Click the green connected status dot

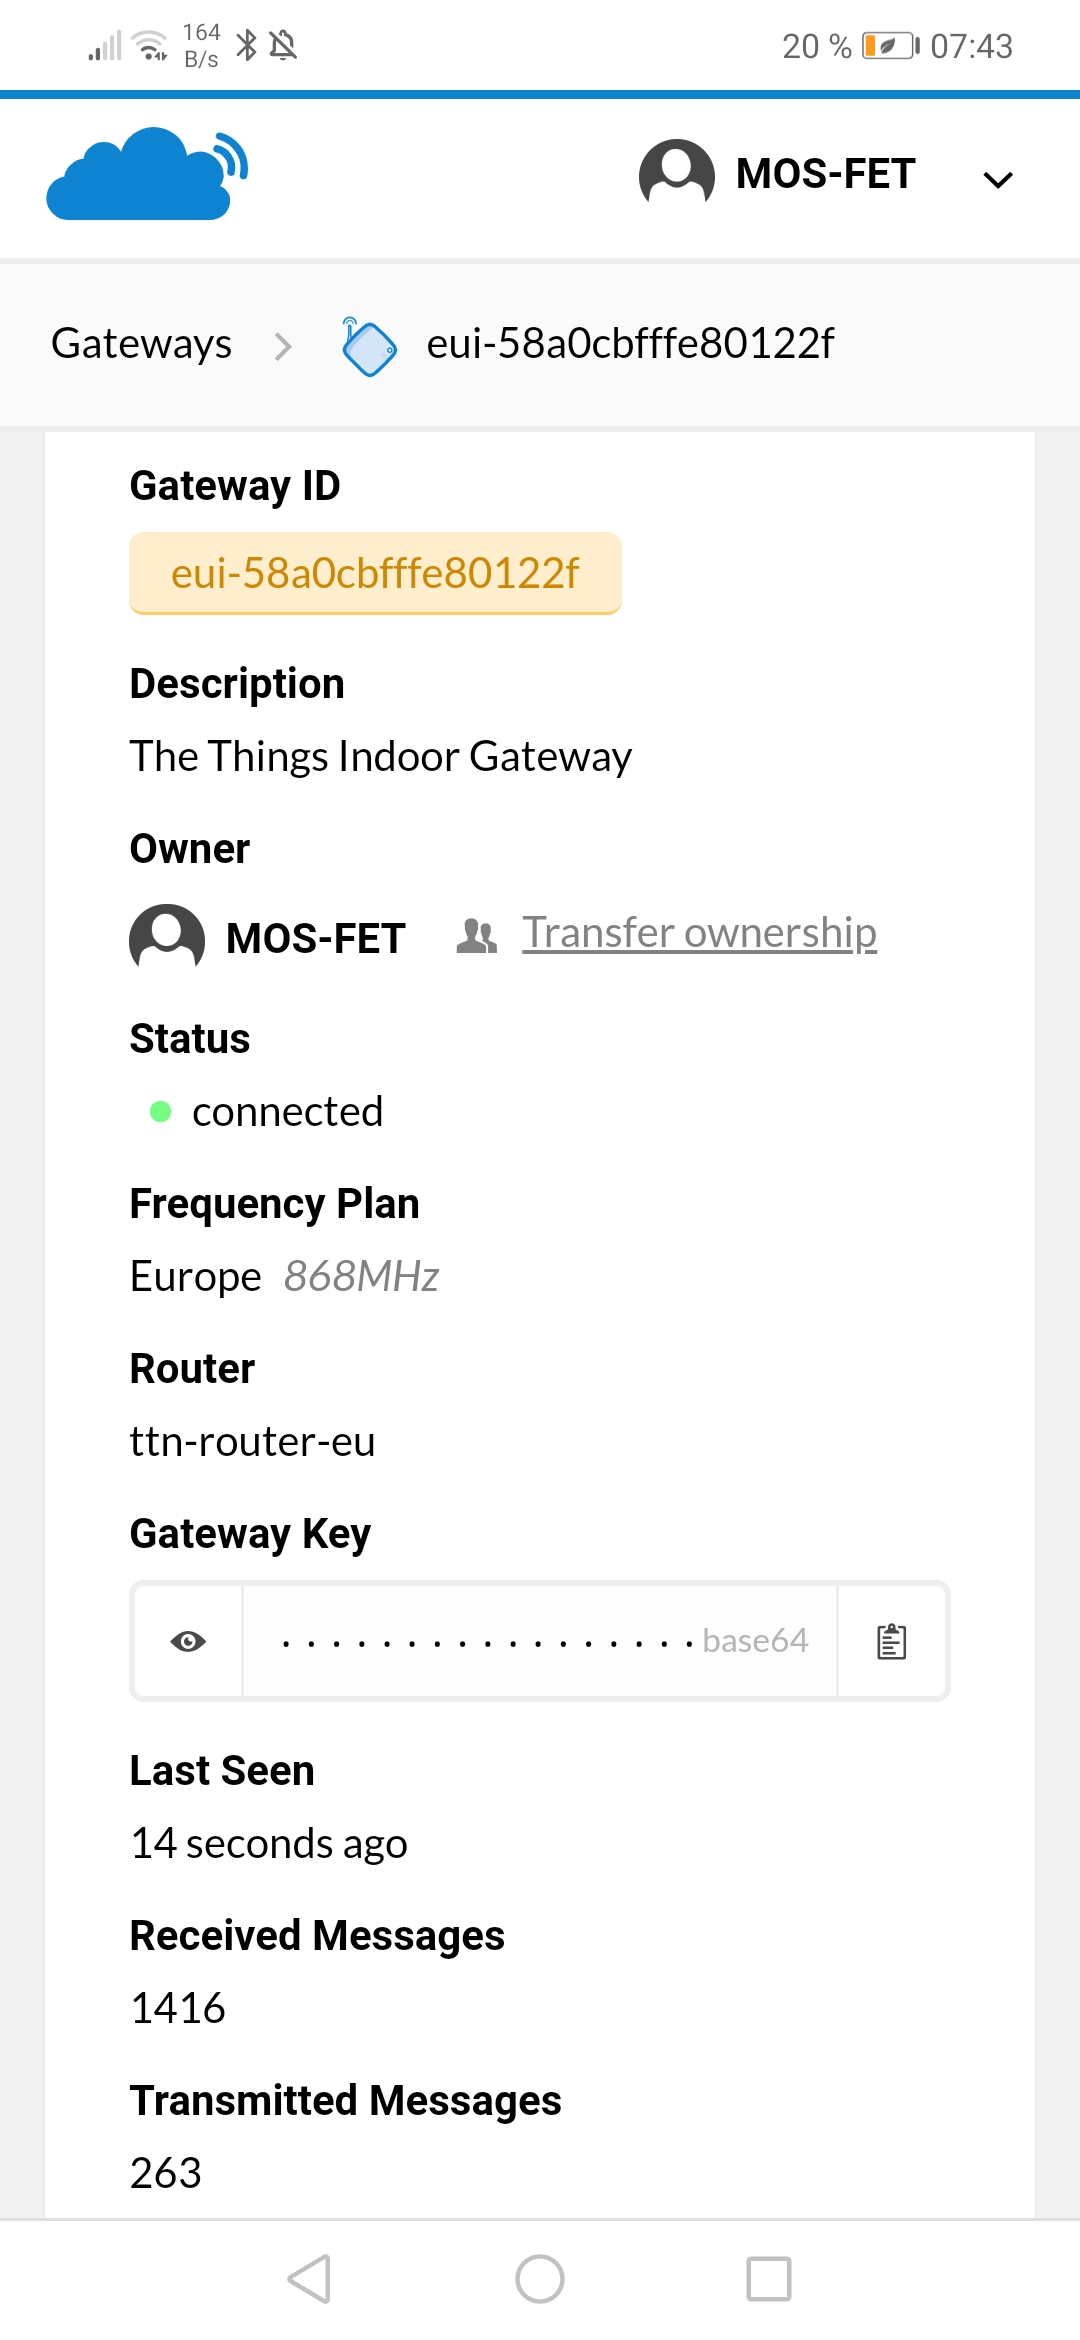pyautogui.click(x=160, y=1112)
